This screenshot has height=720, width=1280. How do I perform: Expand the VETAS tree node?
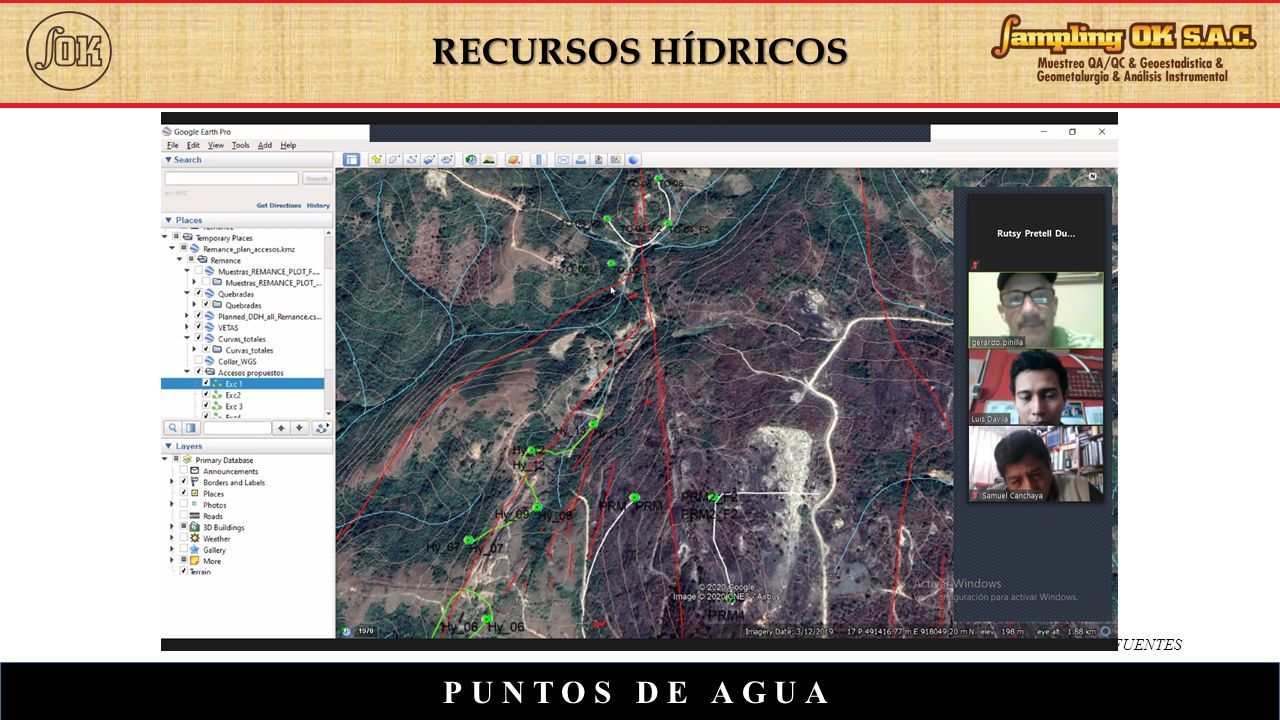[186, 327]
